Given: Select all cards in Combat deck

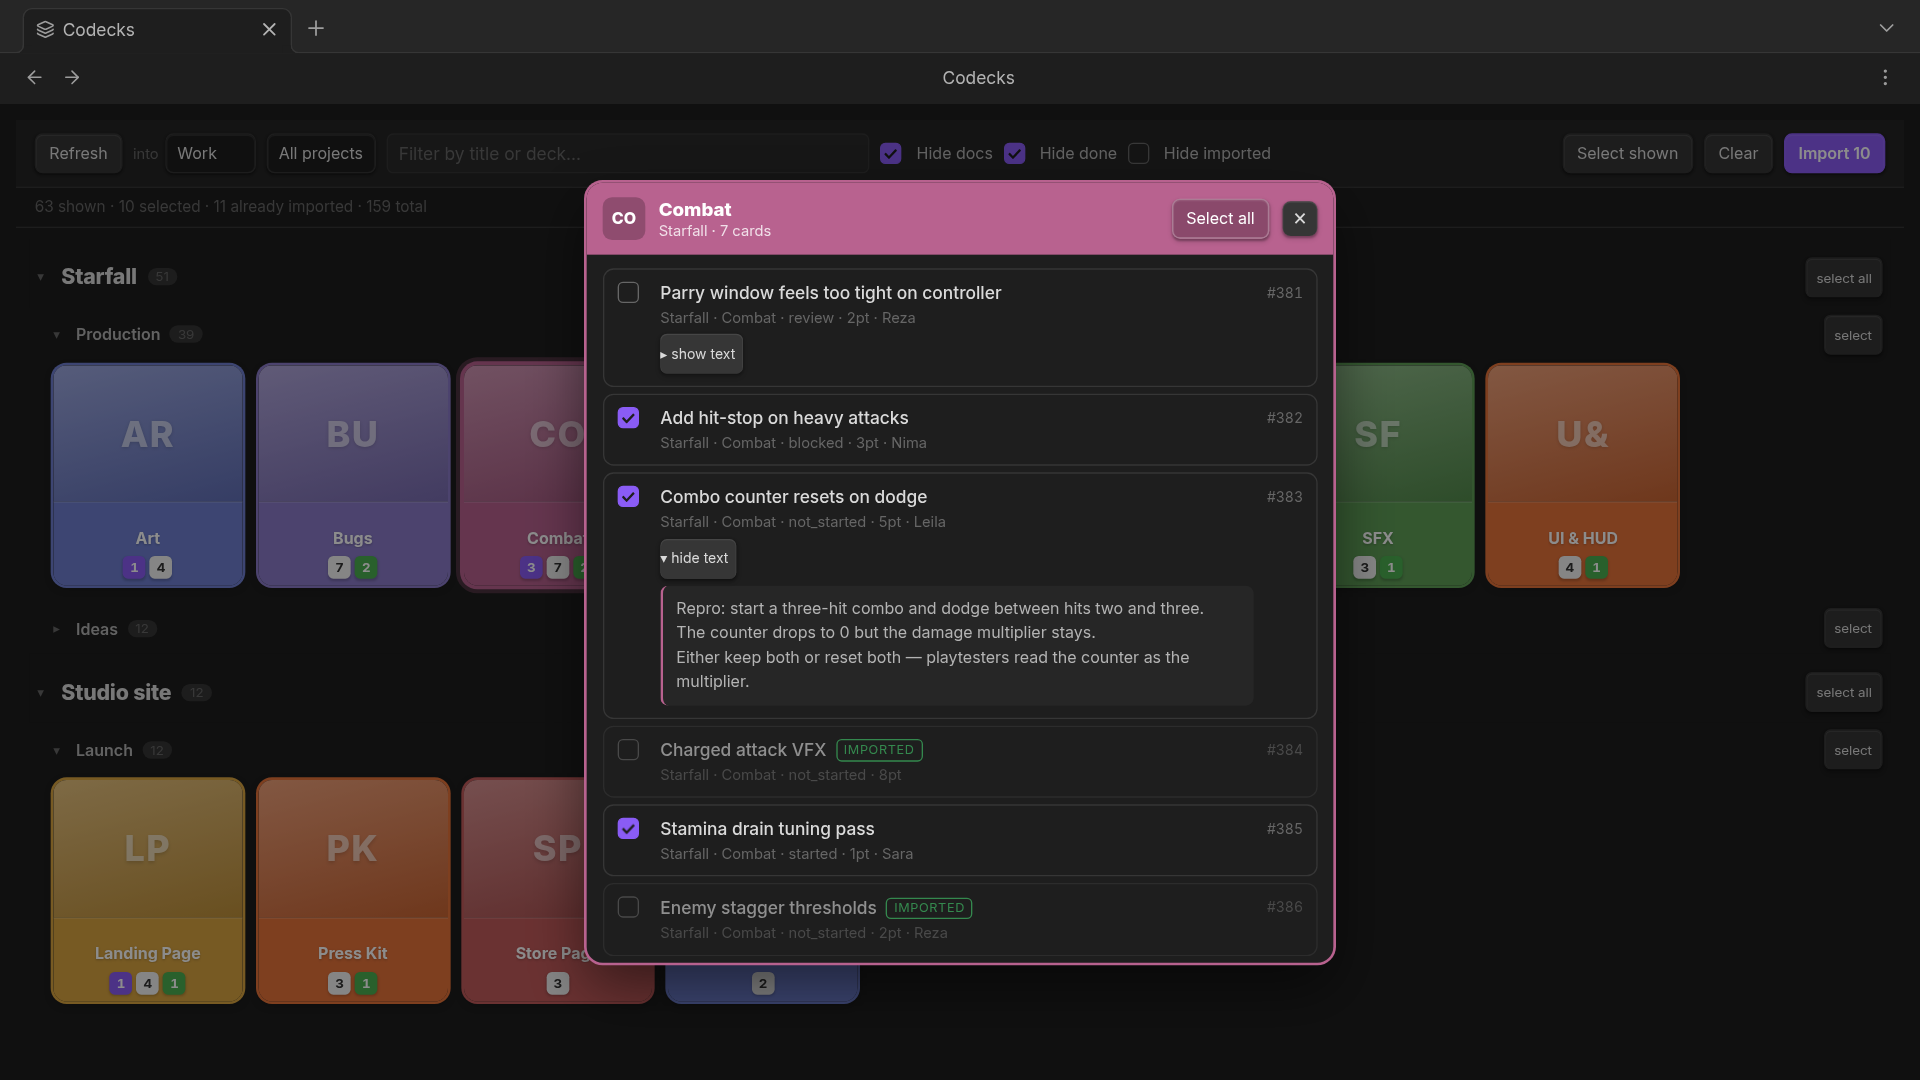Looking at the screenshot, I should pos(1220,219).
